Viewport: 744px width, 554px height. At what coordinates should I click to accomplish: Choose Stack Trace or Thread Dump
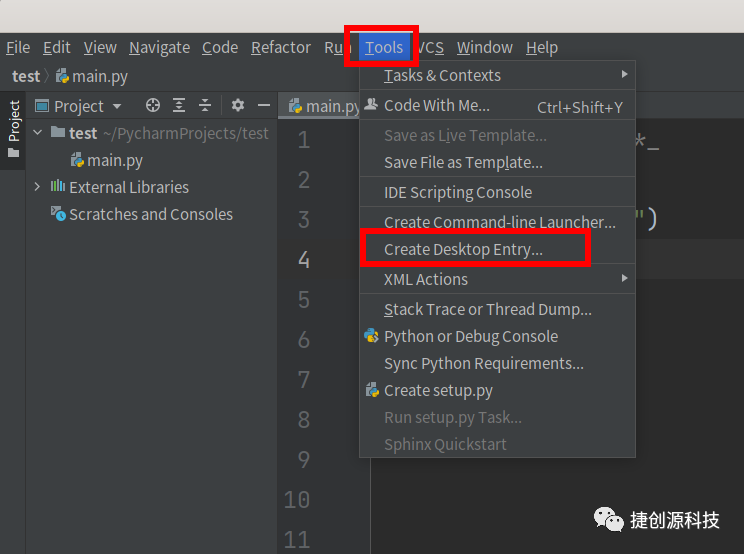497,309
